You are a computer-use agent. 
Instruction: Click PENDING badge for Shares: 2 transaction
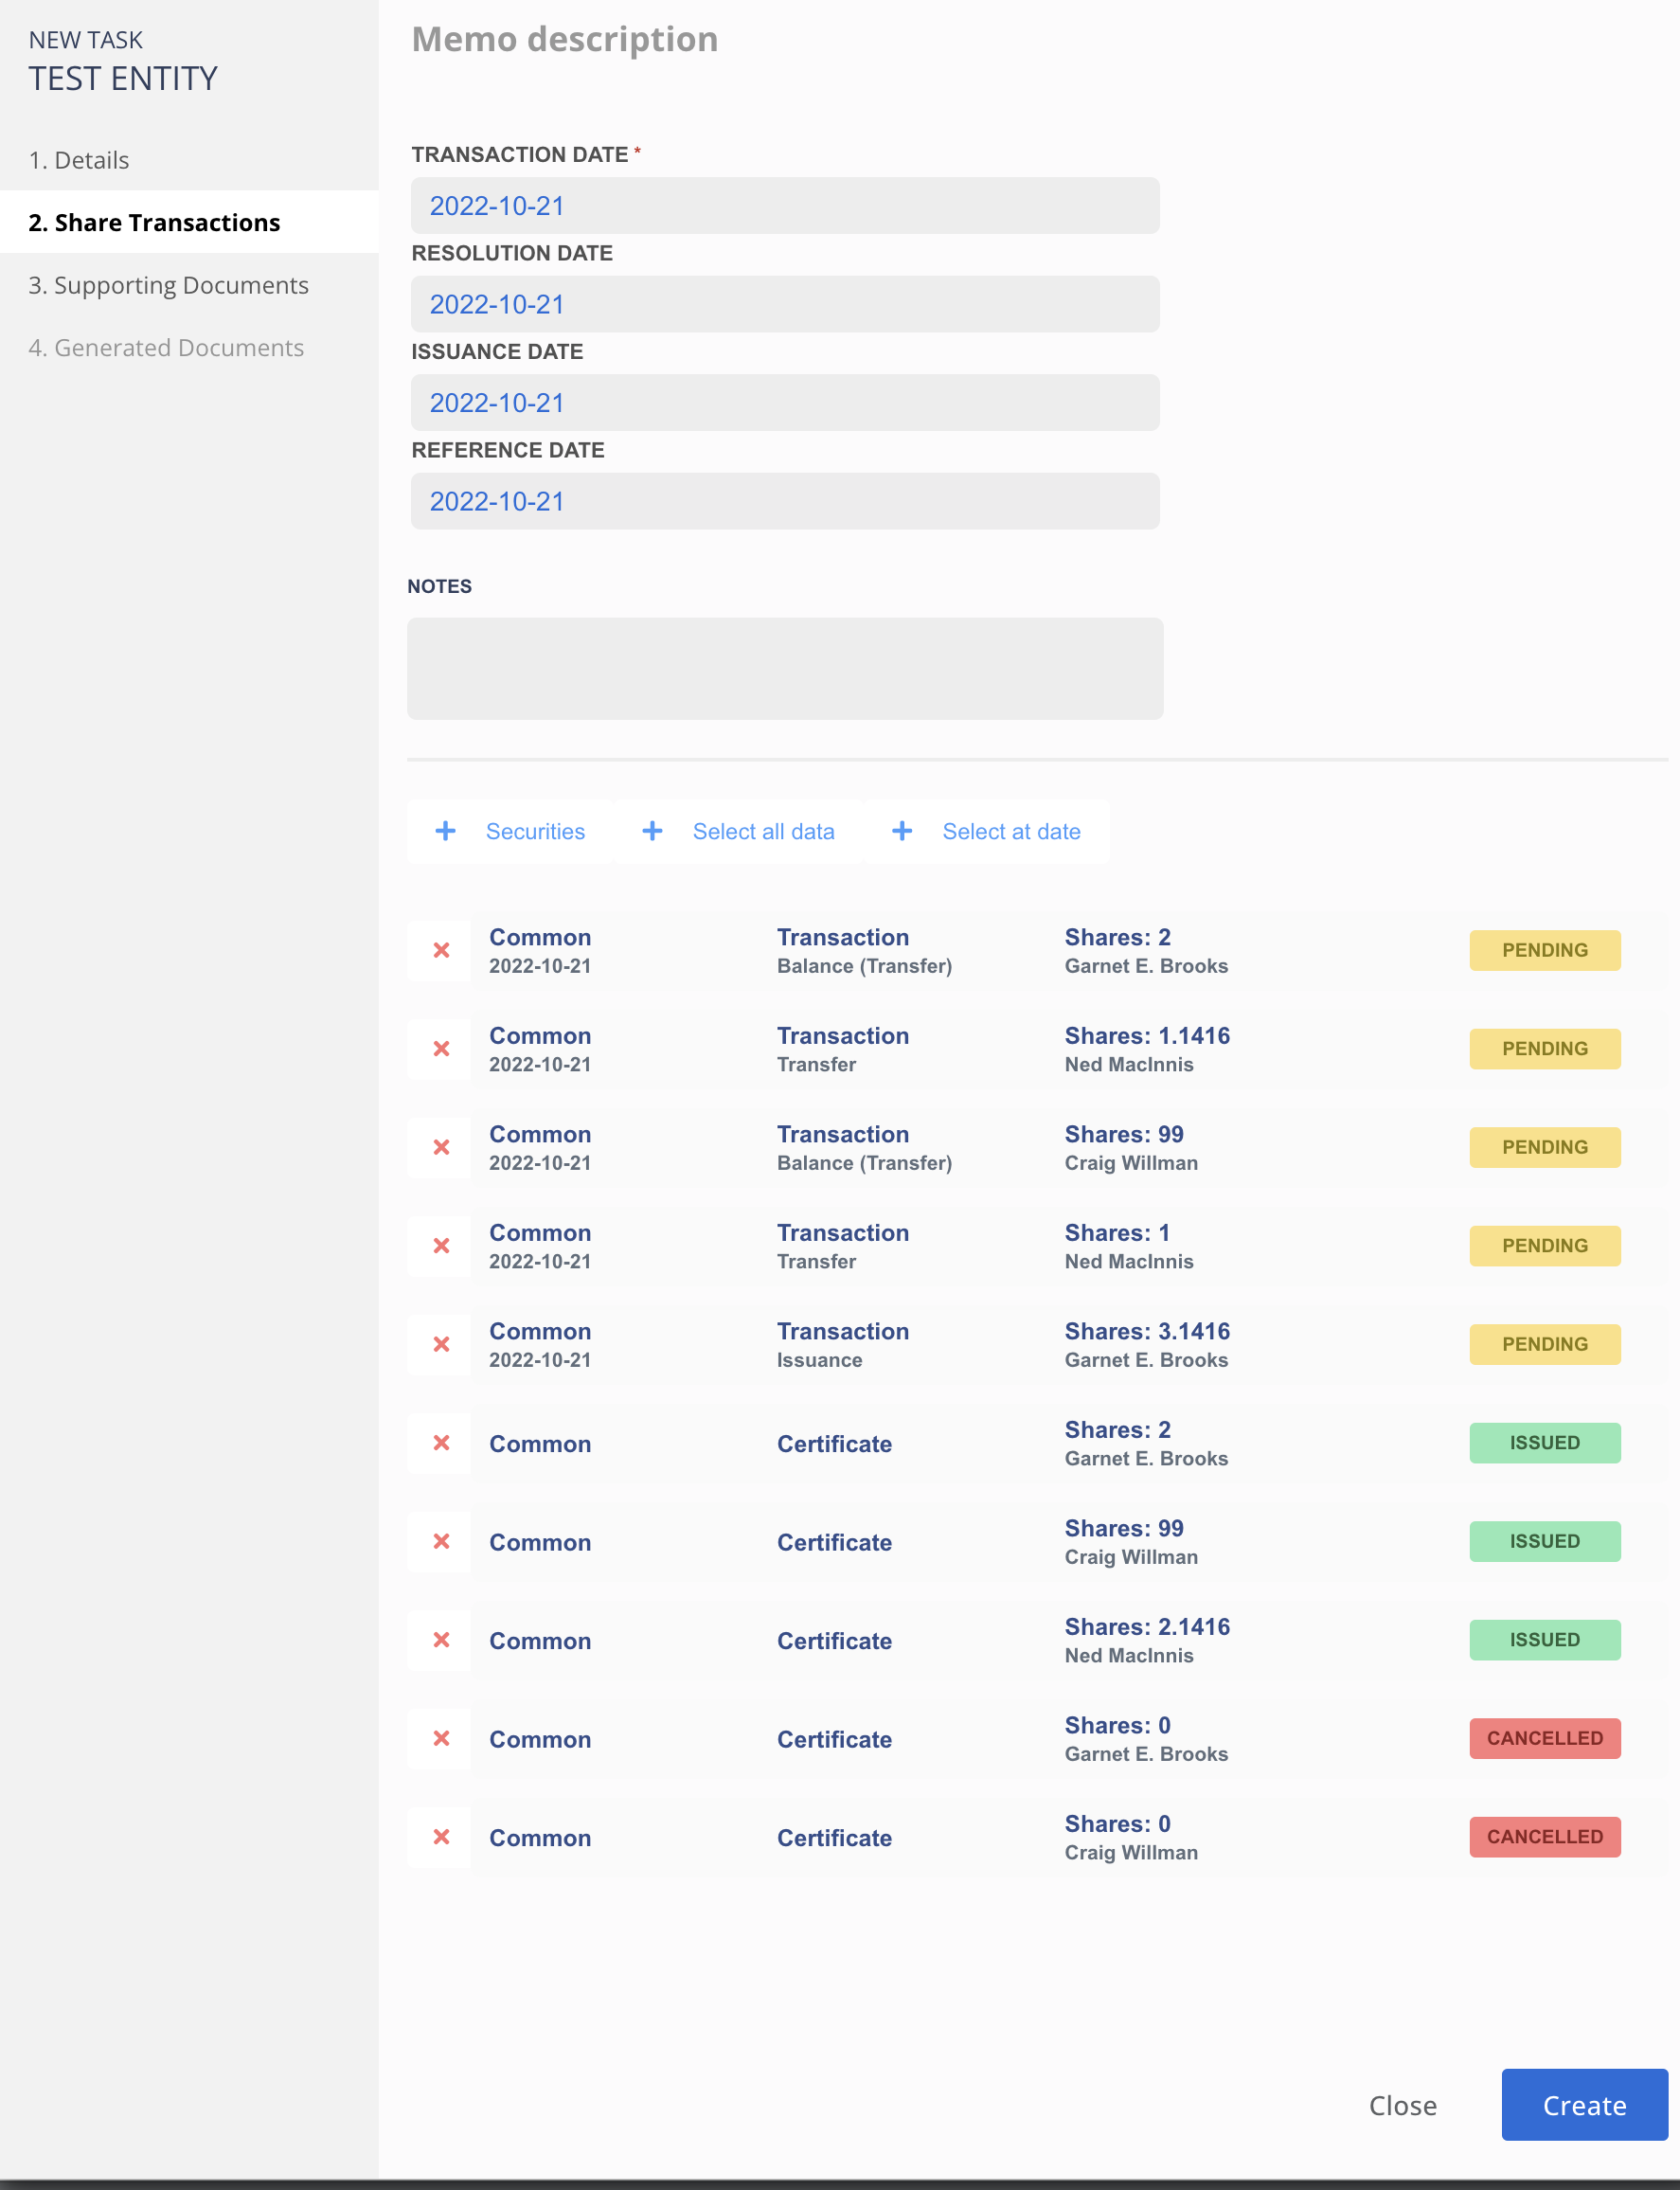click(x=1545, y=950)
